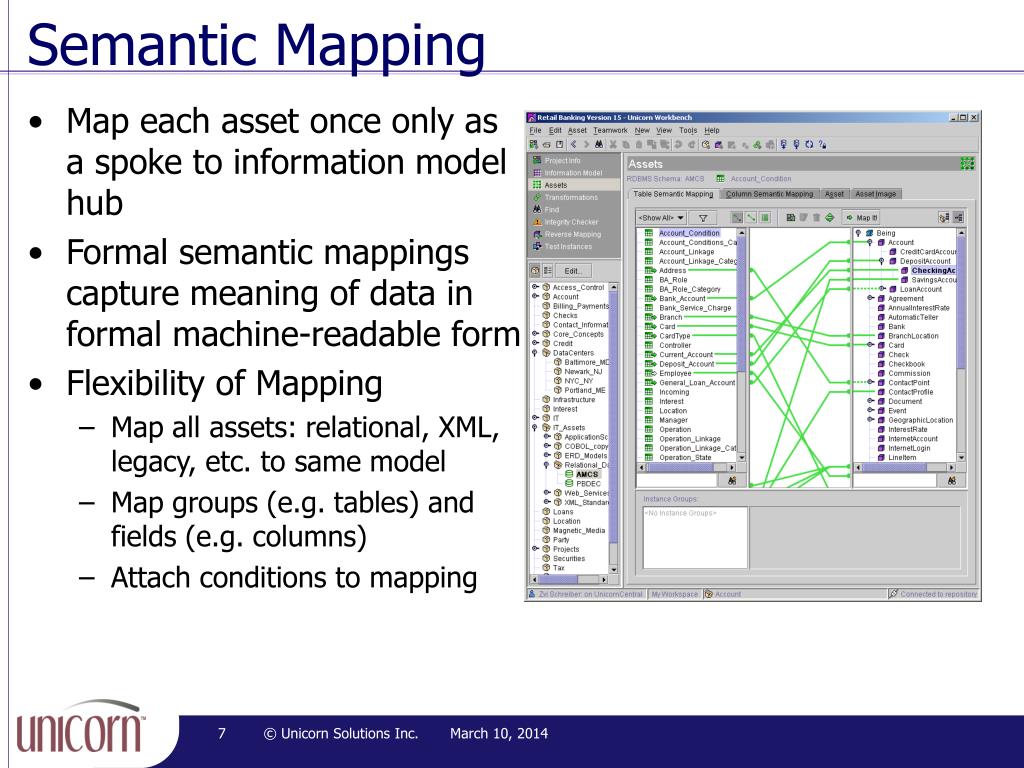Click the package view icon left of Edit
The height and width of the screenshot is (768, 1024).
tap(536, 270)
